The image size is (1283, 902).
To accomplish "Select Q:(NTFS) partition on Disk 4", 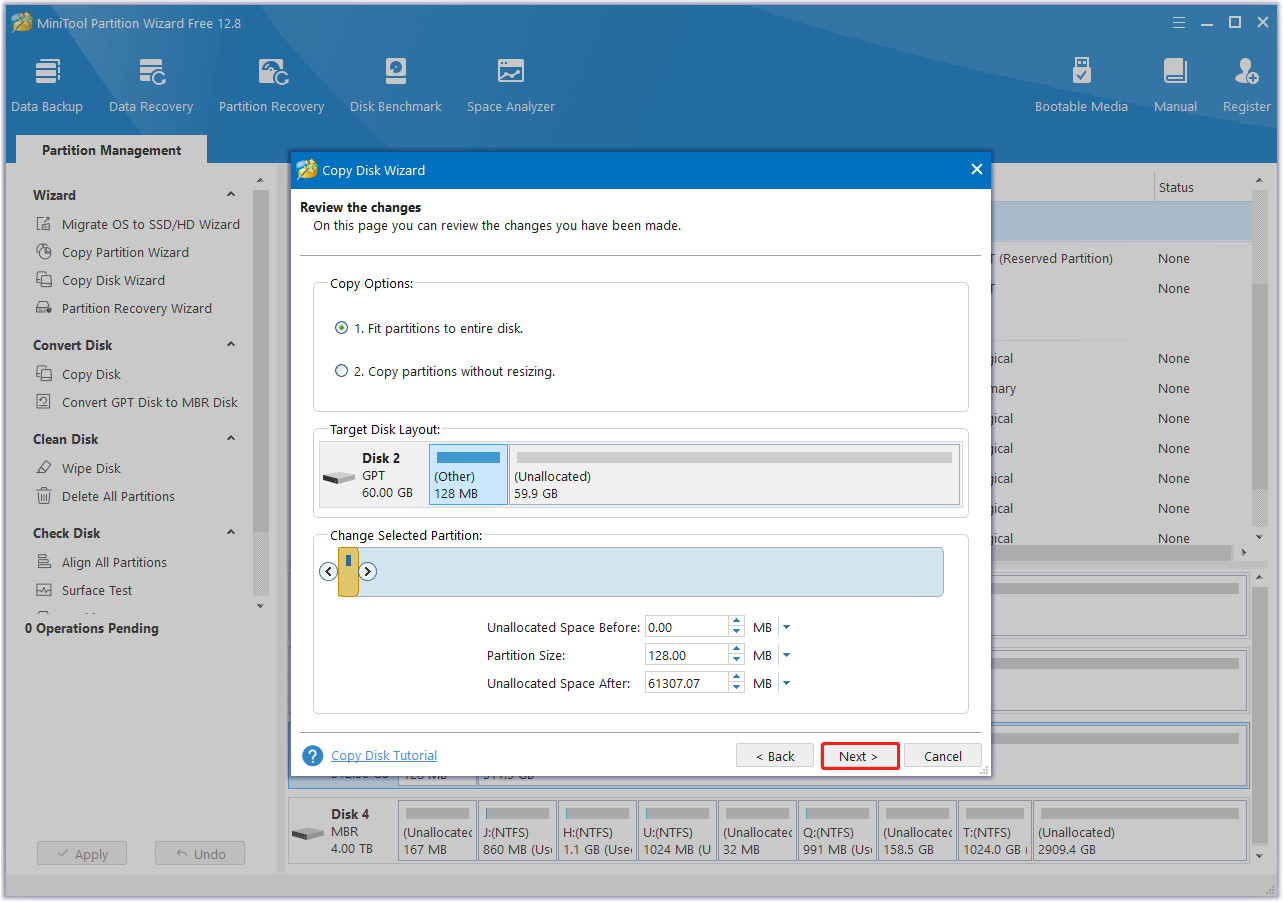I will click(x=837, y=831).
